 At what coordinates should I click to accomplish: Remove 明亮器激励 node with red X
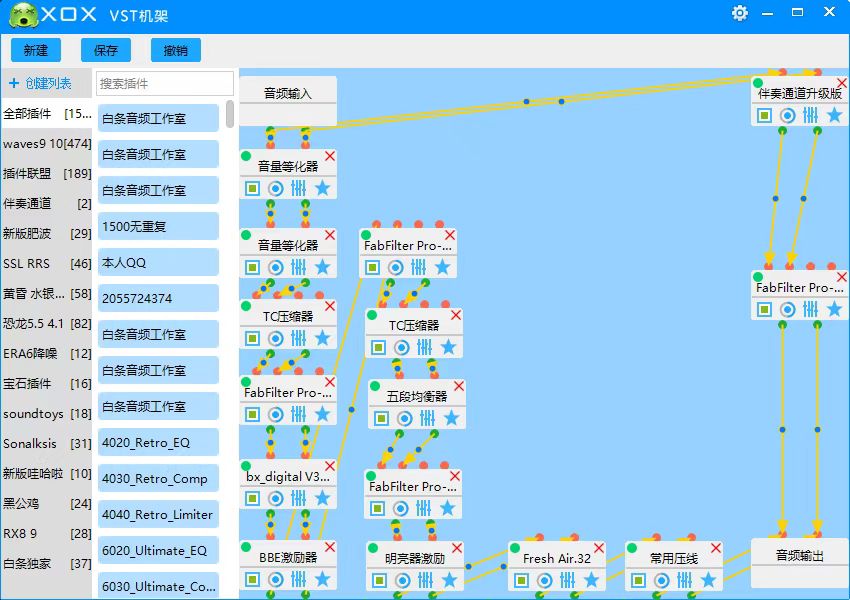click(x=457, y=548)
